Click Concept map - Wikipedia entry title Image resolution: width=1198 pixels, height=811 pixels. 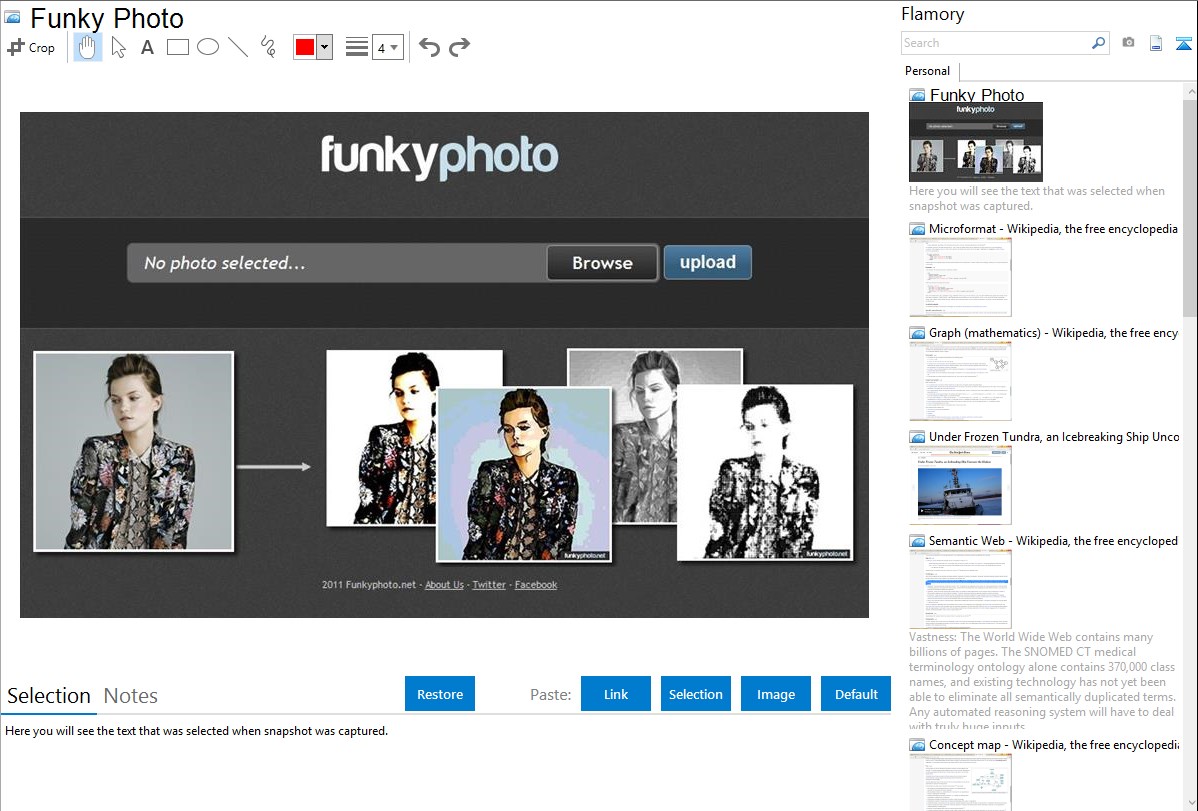click(1053, 744)
